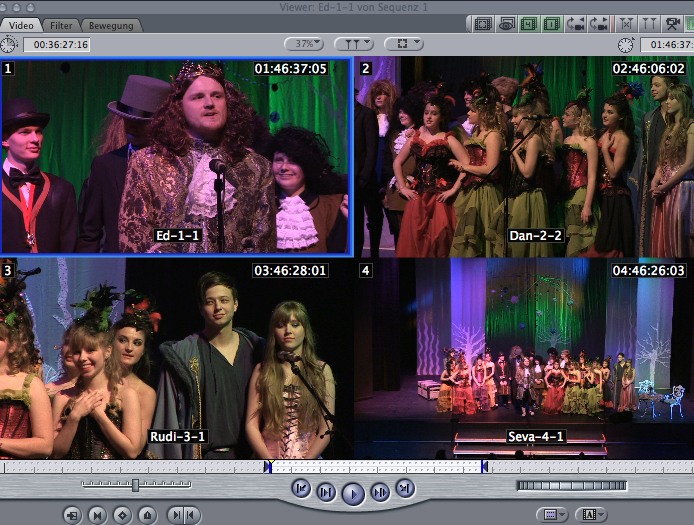
Task: Click Play In to Out button
Action: (326, 492)
